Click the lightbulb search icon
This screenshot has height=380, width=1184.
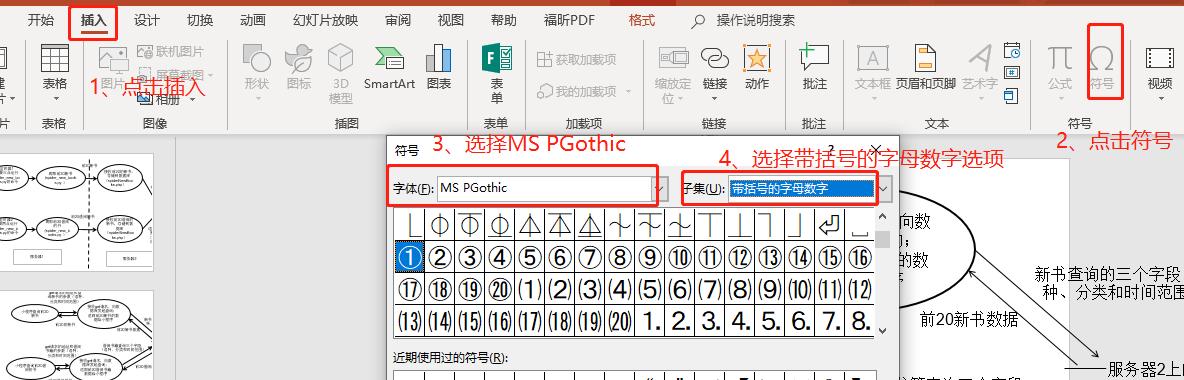tap(698, 21)
